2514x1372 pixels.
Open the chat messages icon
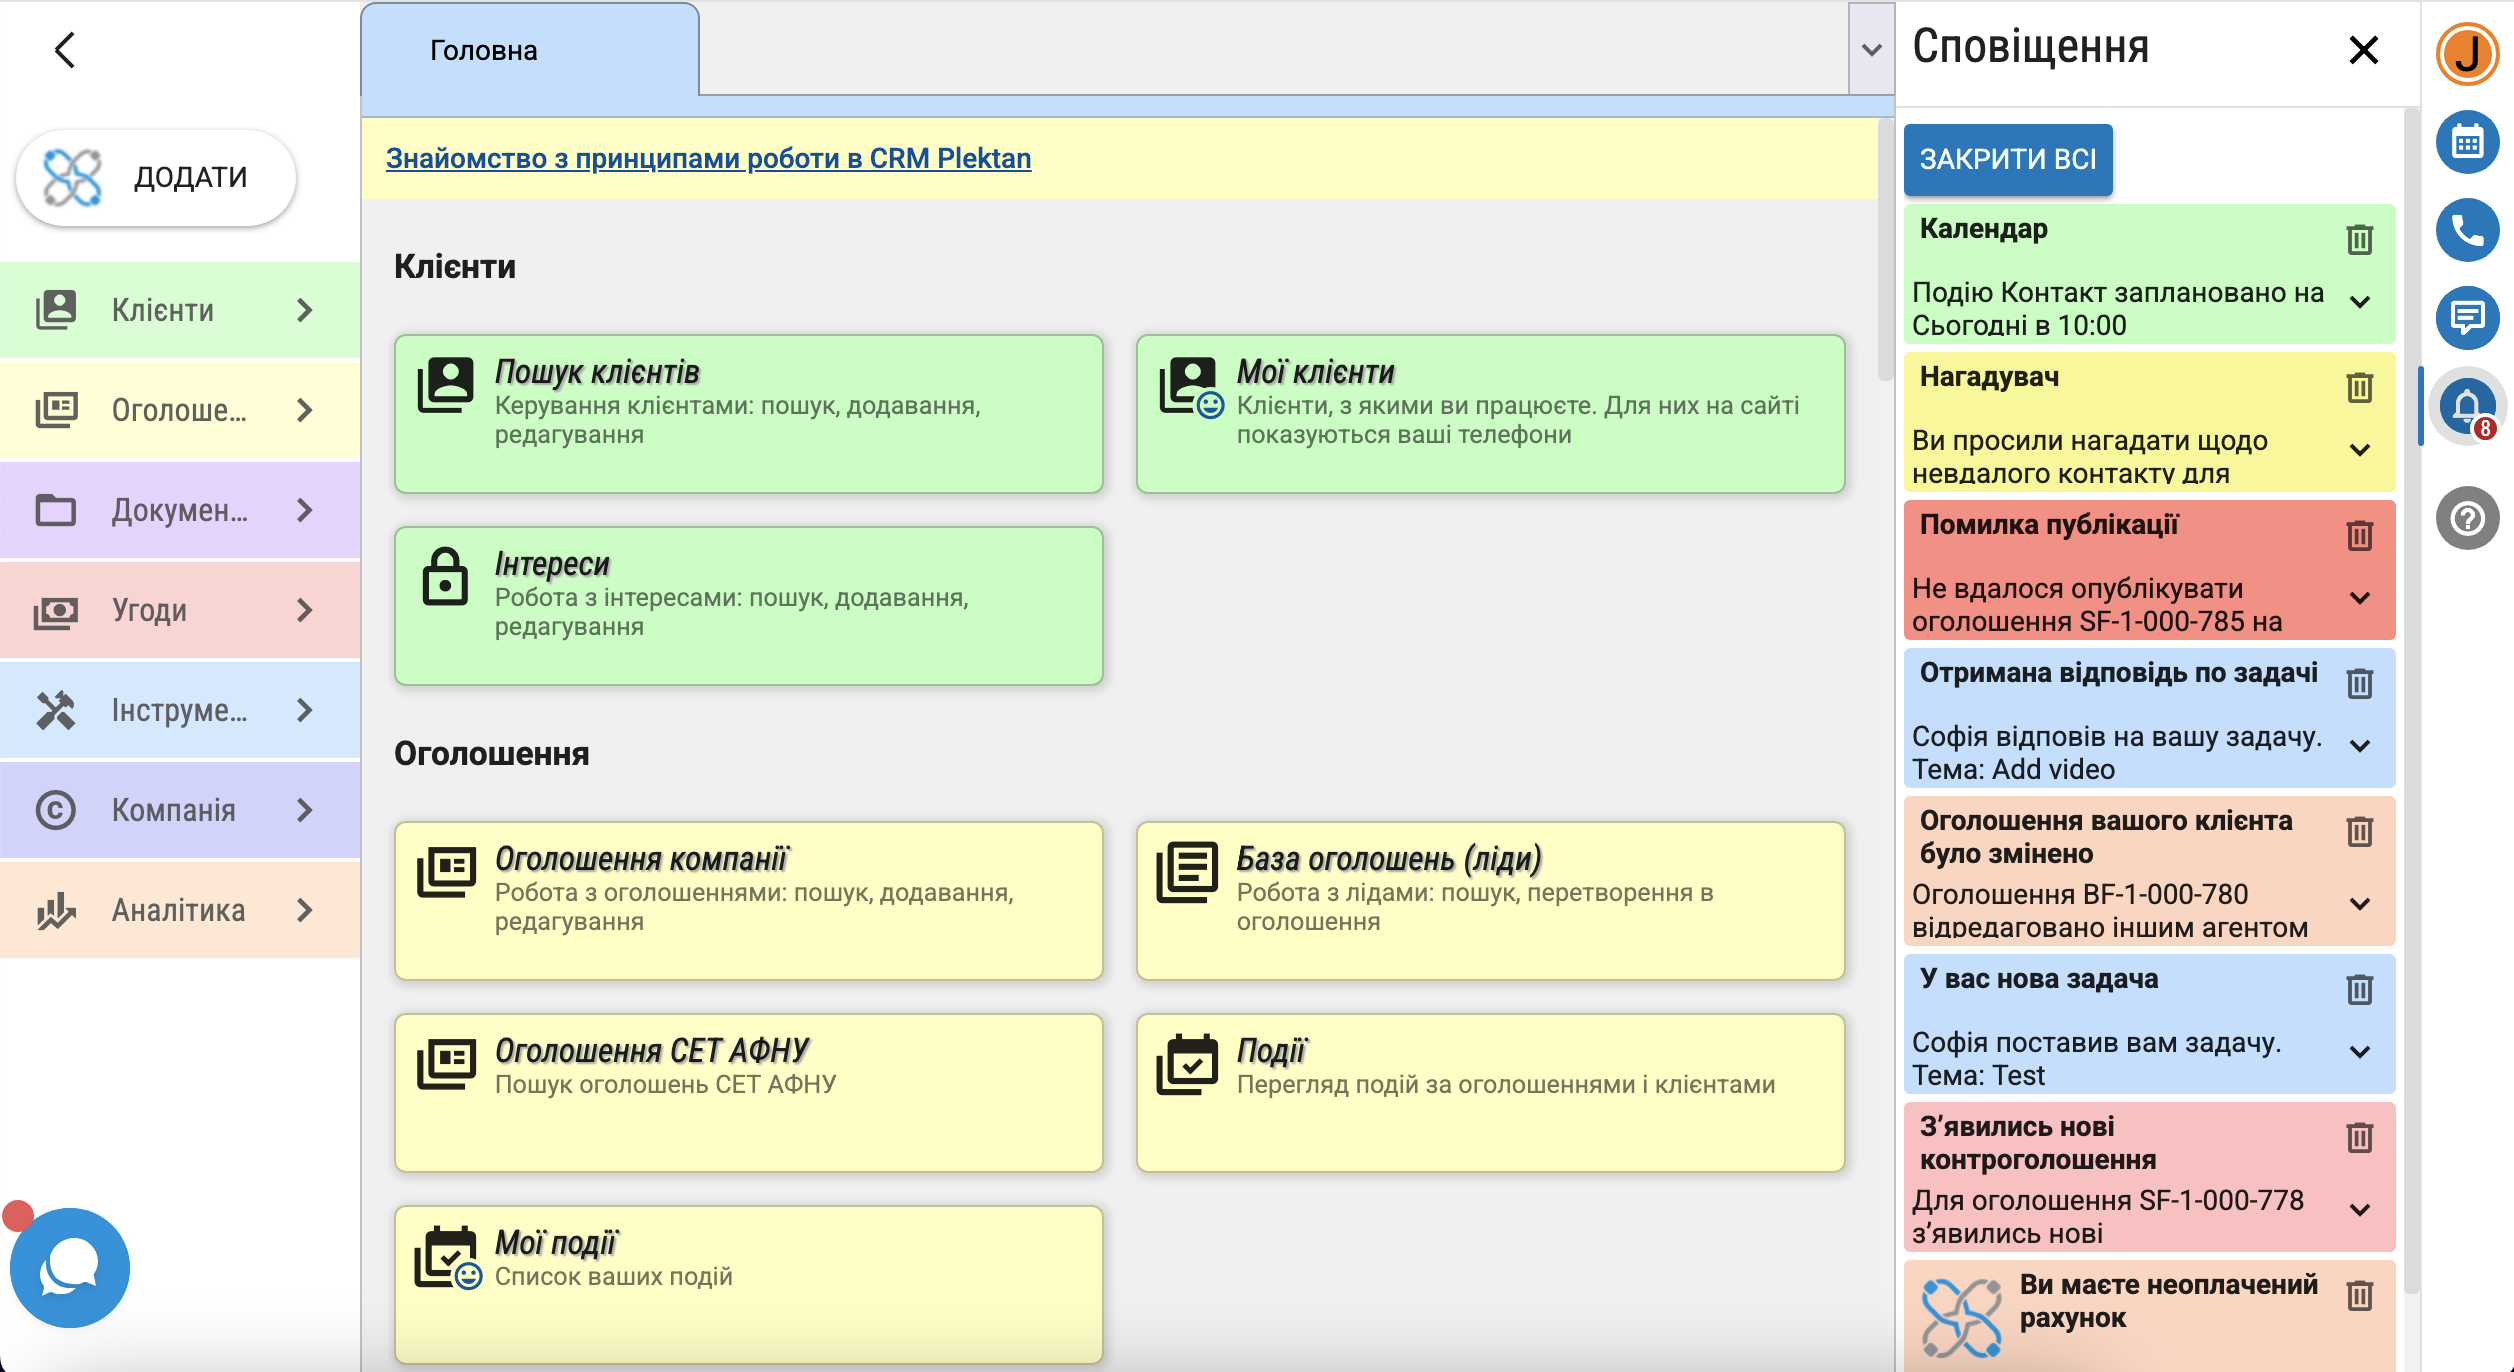pos(2466,318)
